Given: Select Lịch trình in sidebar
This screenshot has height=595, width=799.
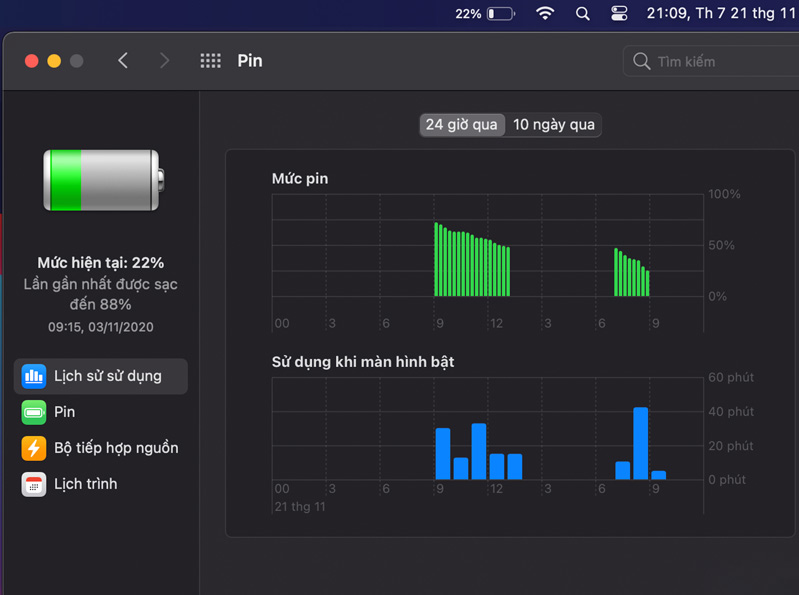Looking at the screenshot, I should [x=86, y=484].
